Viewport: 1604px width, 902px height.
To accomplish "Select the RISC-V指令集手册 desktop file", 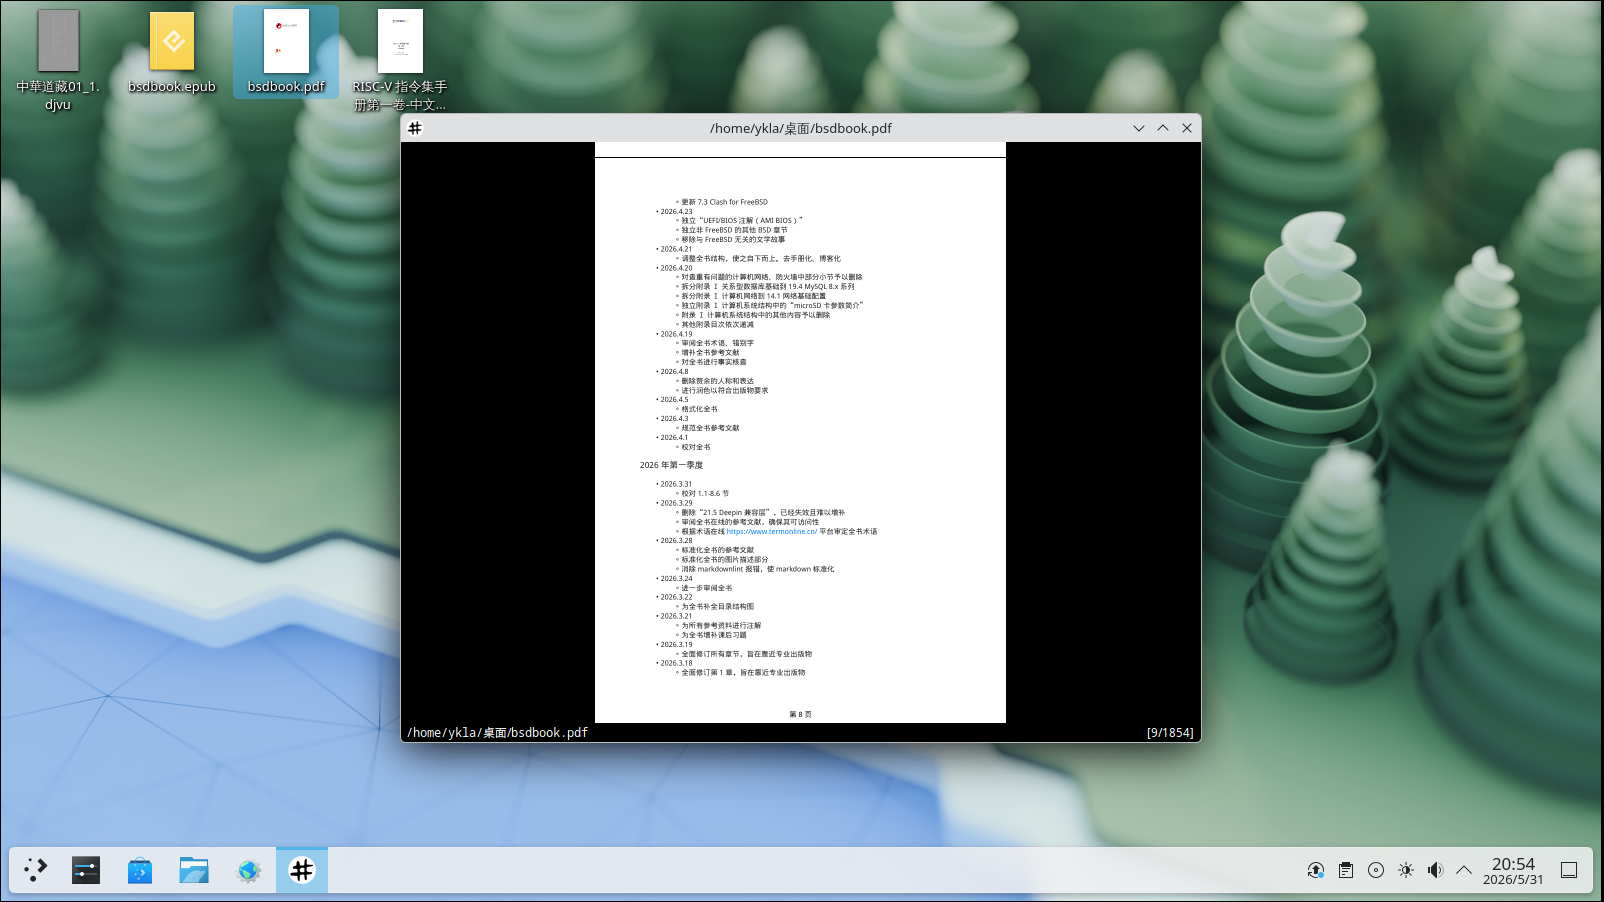I will [x=400, y=61].
